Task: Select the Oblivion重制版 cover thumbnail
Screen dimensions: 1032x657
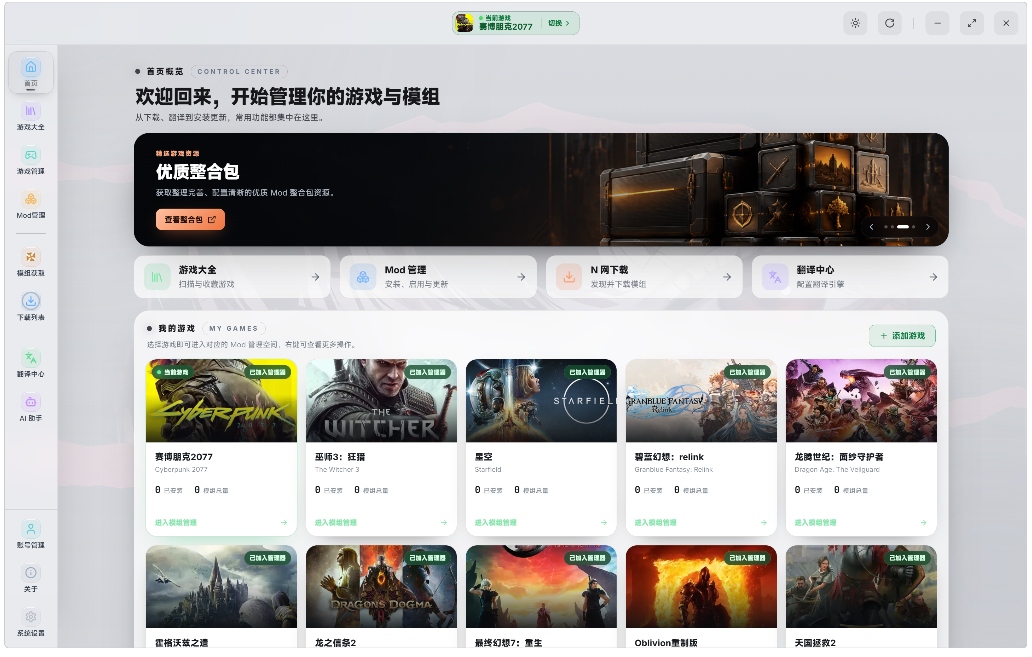Action: pos(701,587)
